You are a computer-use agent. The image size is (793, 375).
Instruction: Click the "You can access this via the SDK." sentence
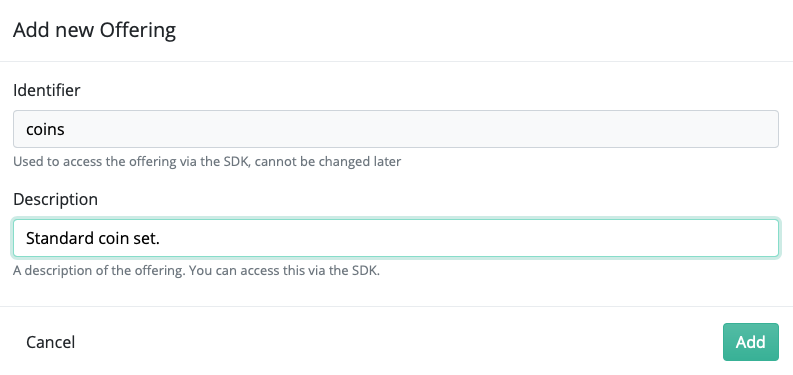click(284, 271)
